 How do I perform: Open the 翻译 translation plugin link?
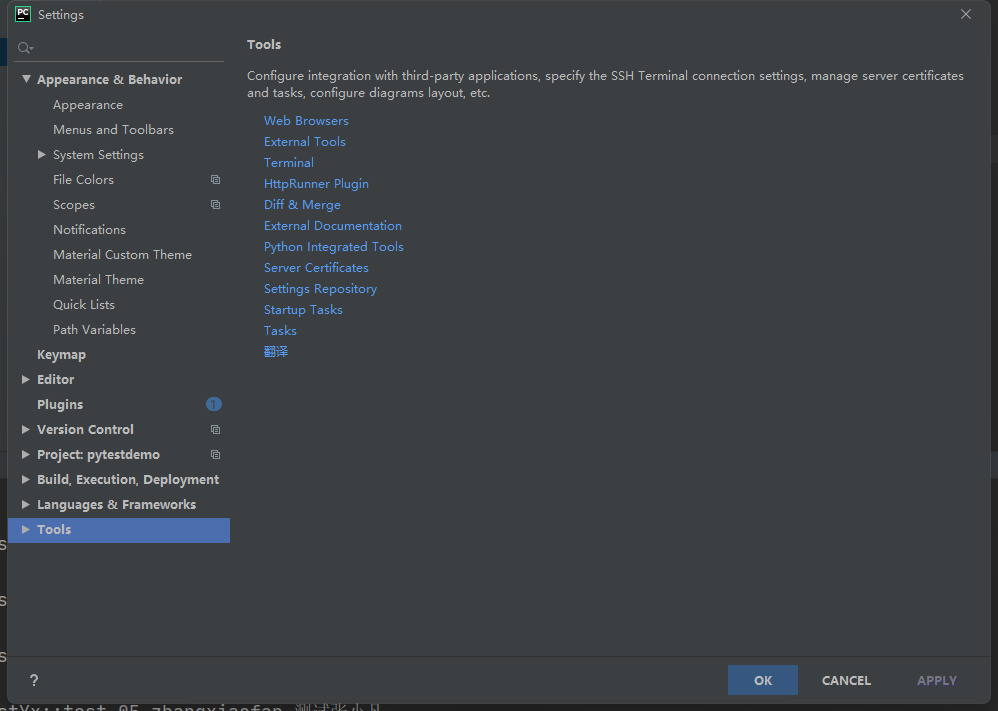[x=276, y=351]
